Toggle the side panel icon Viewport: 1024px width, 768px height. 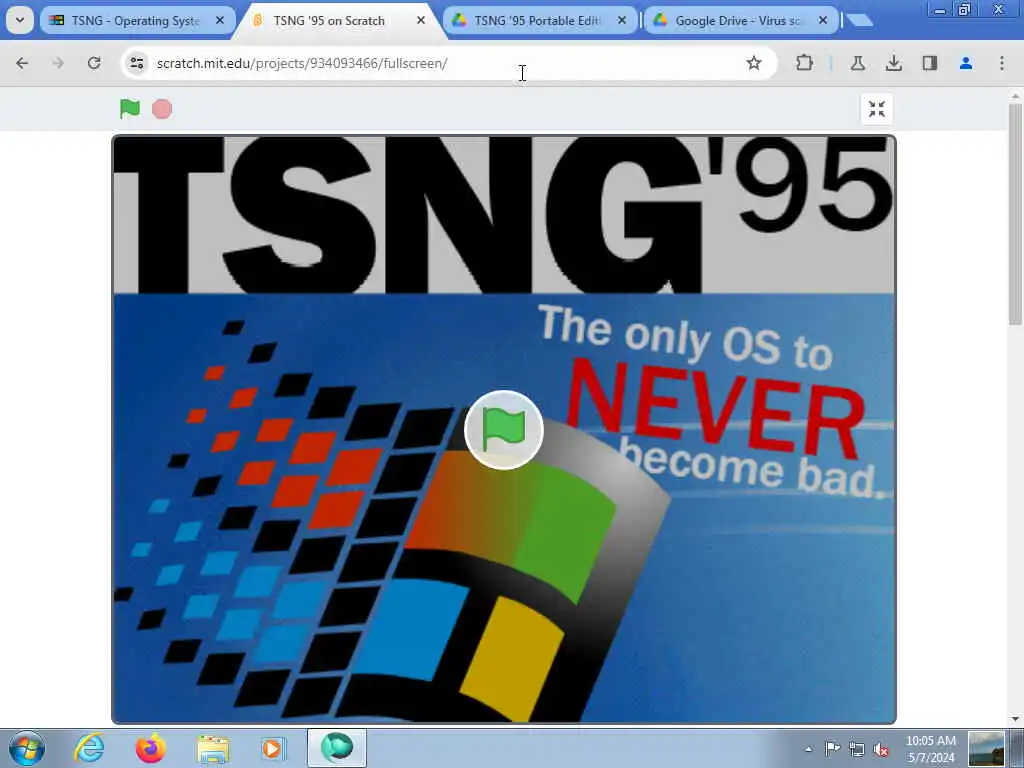[x=929, y=63]
